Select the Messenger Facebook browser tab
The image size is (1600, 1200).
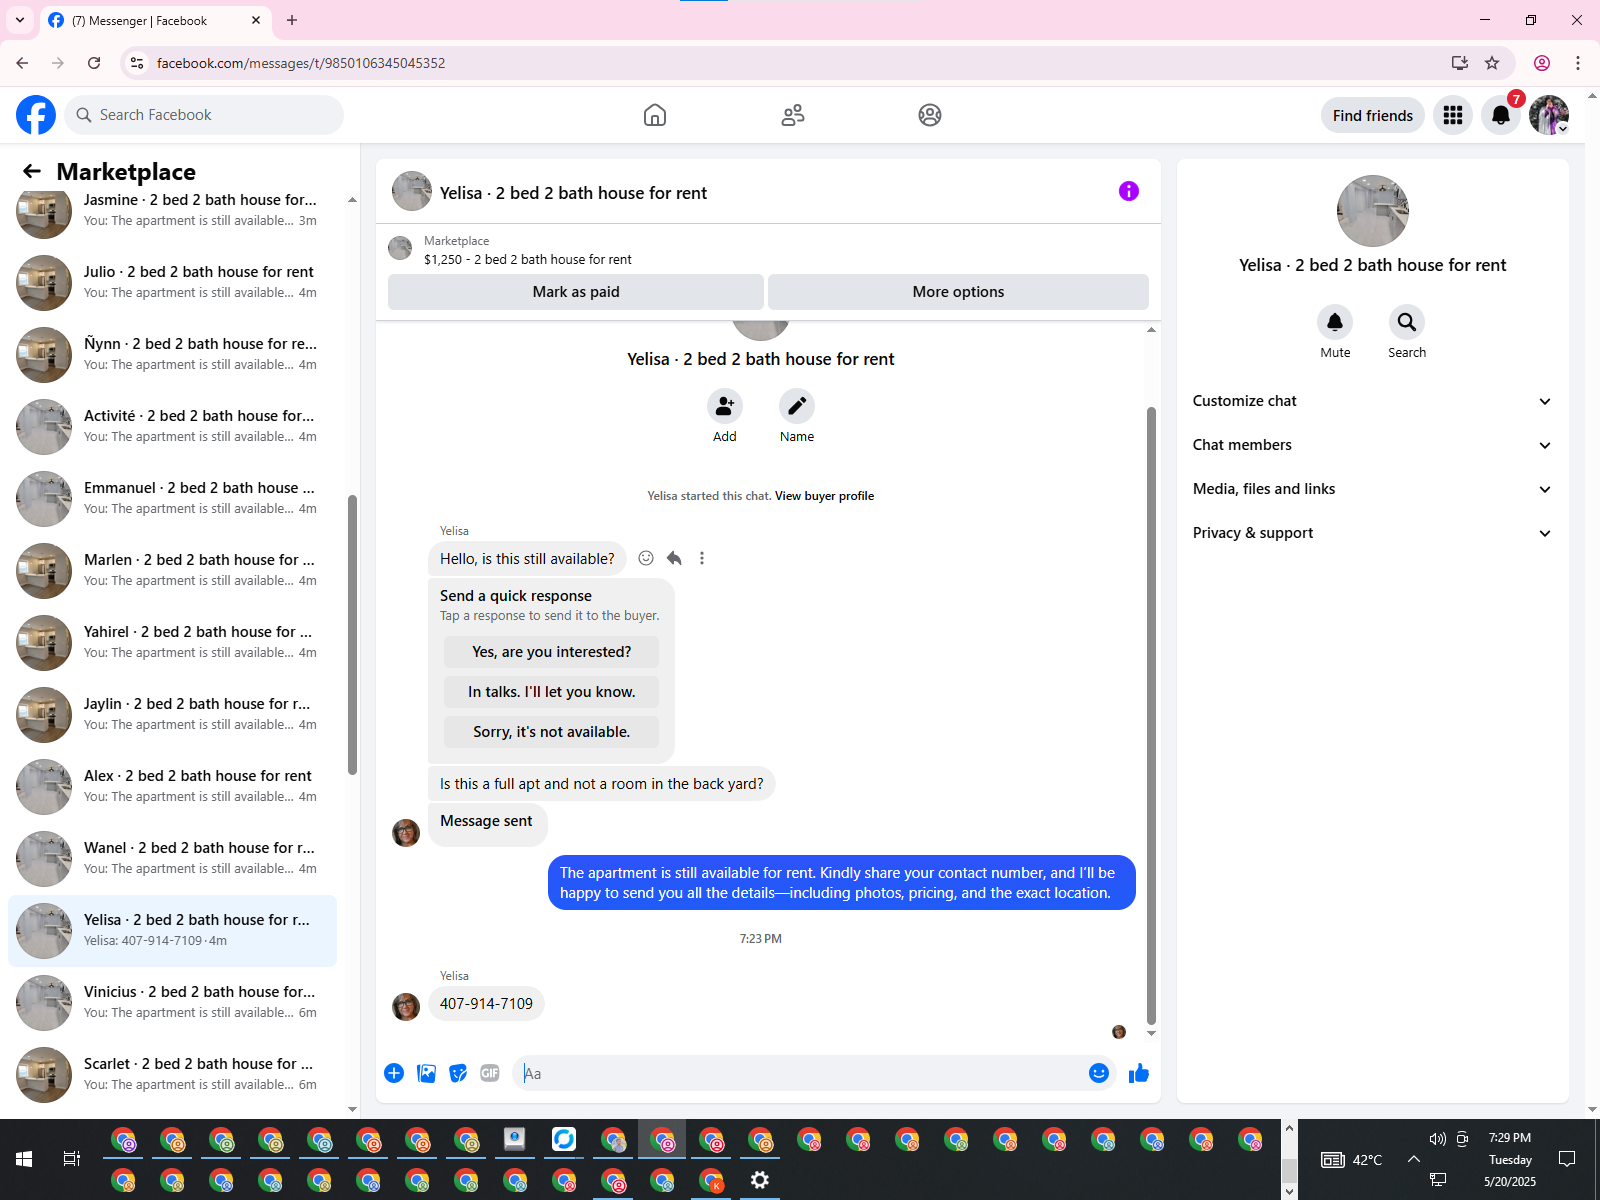(155, 20)
